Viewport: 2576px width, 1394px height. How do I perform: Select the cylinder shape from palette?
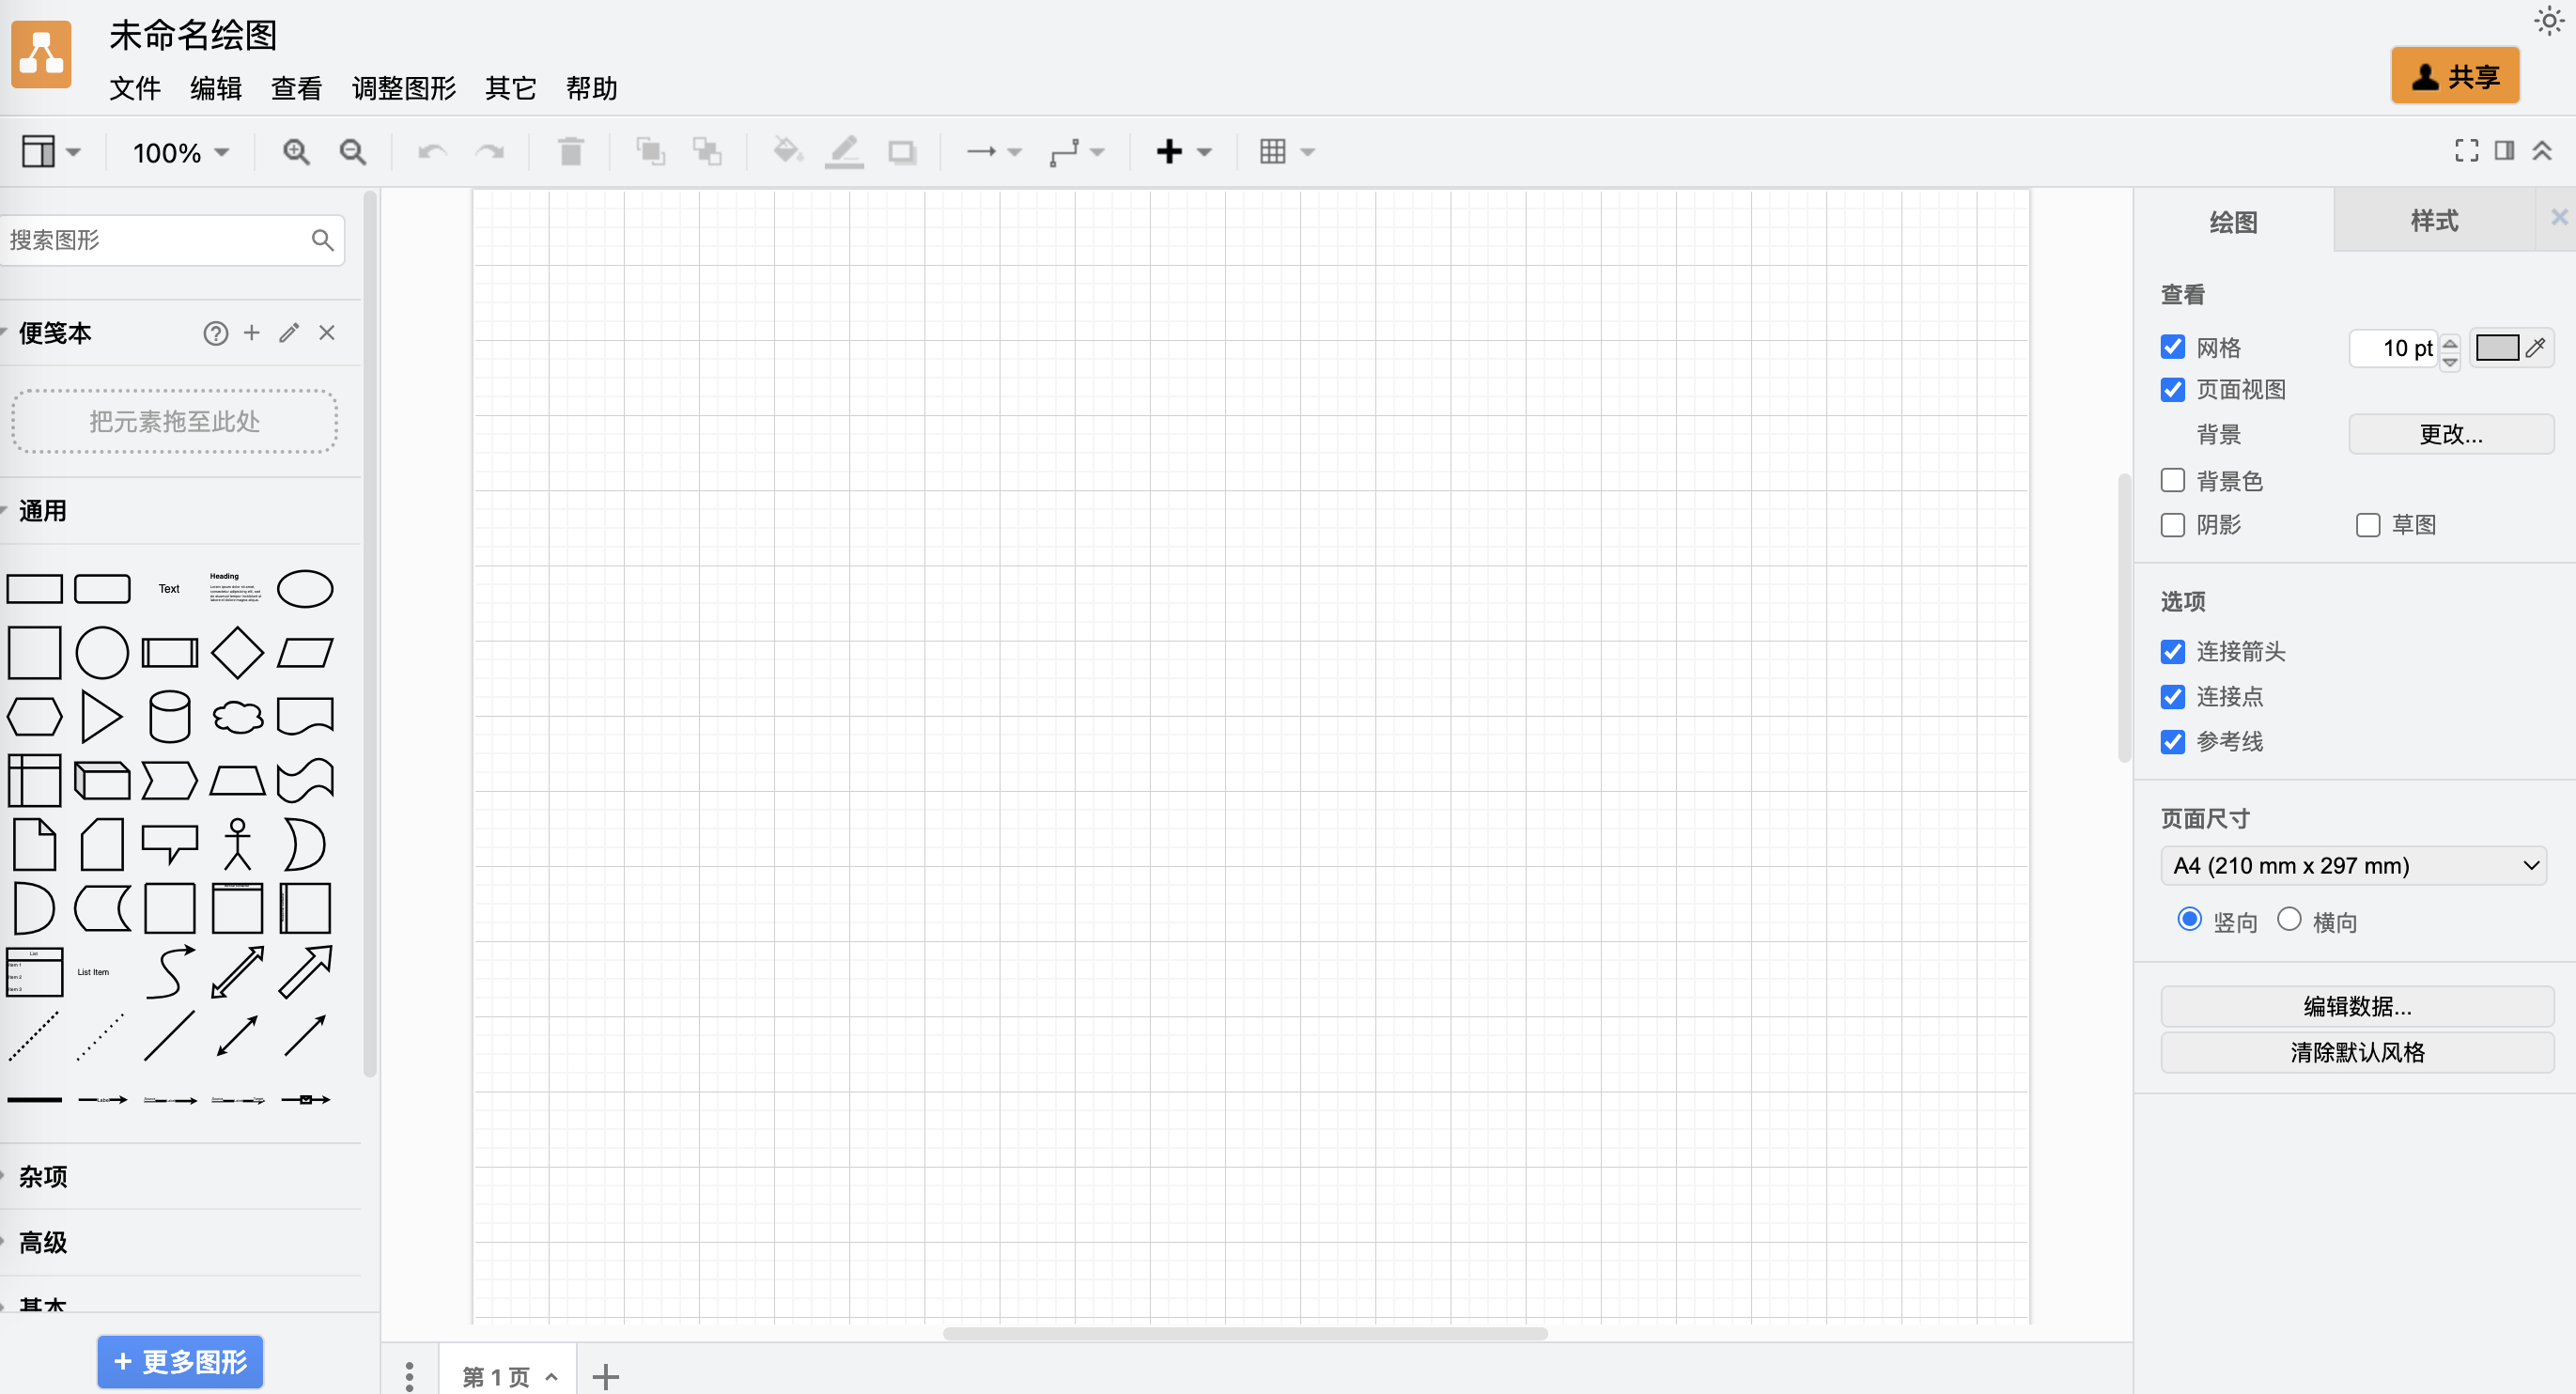pyautogui.click(x=169, y=717)
